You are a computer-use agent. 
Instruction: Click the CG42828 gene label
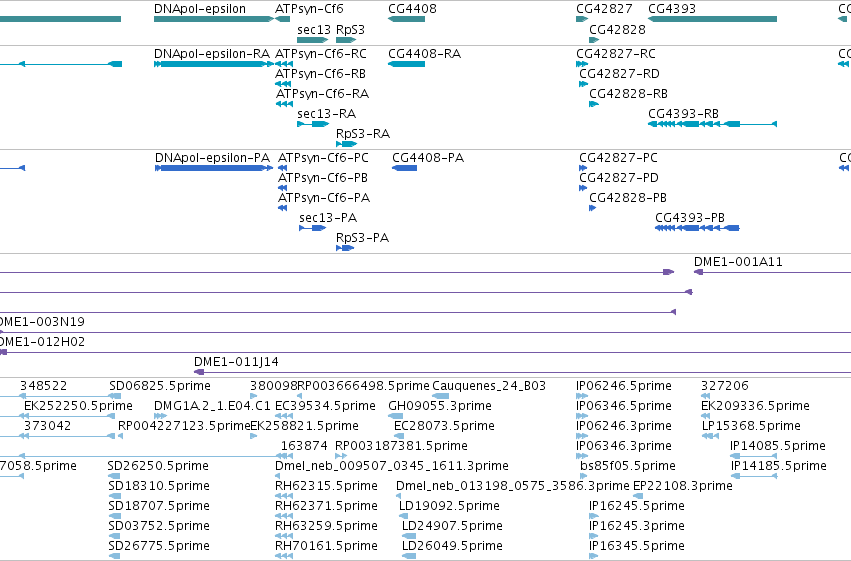pos(618,30)
